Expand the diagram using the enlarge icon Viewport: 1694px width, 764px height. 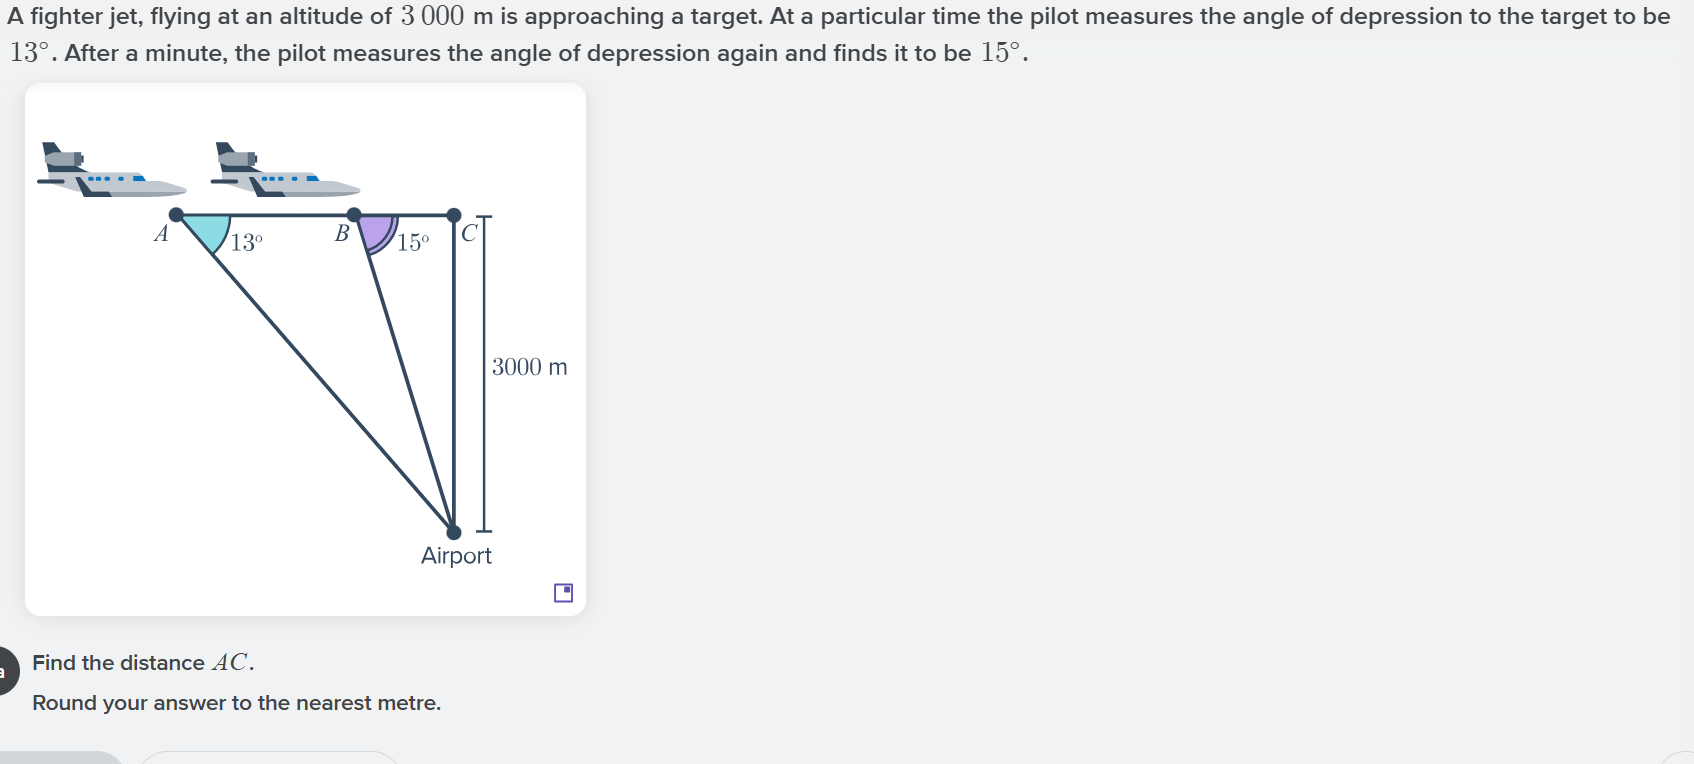point(563,593)
